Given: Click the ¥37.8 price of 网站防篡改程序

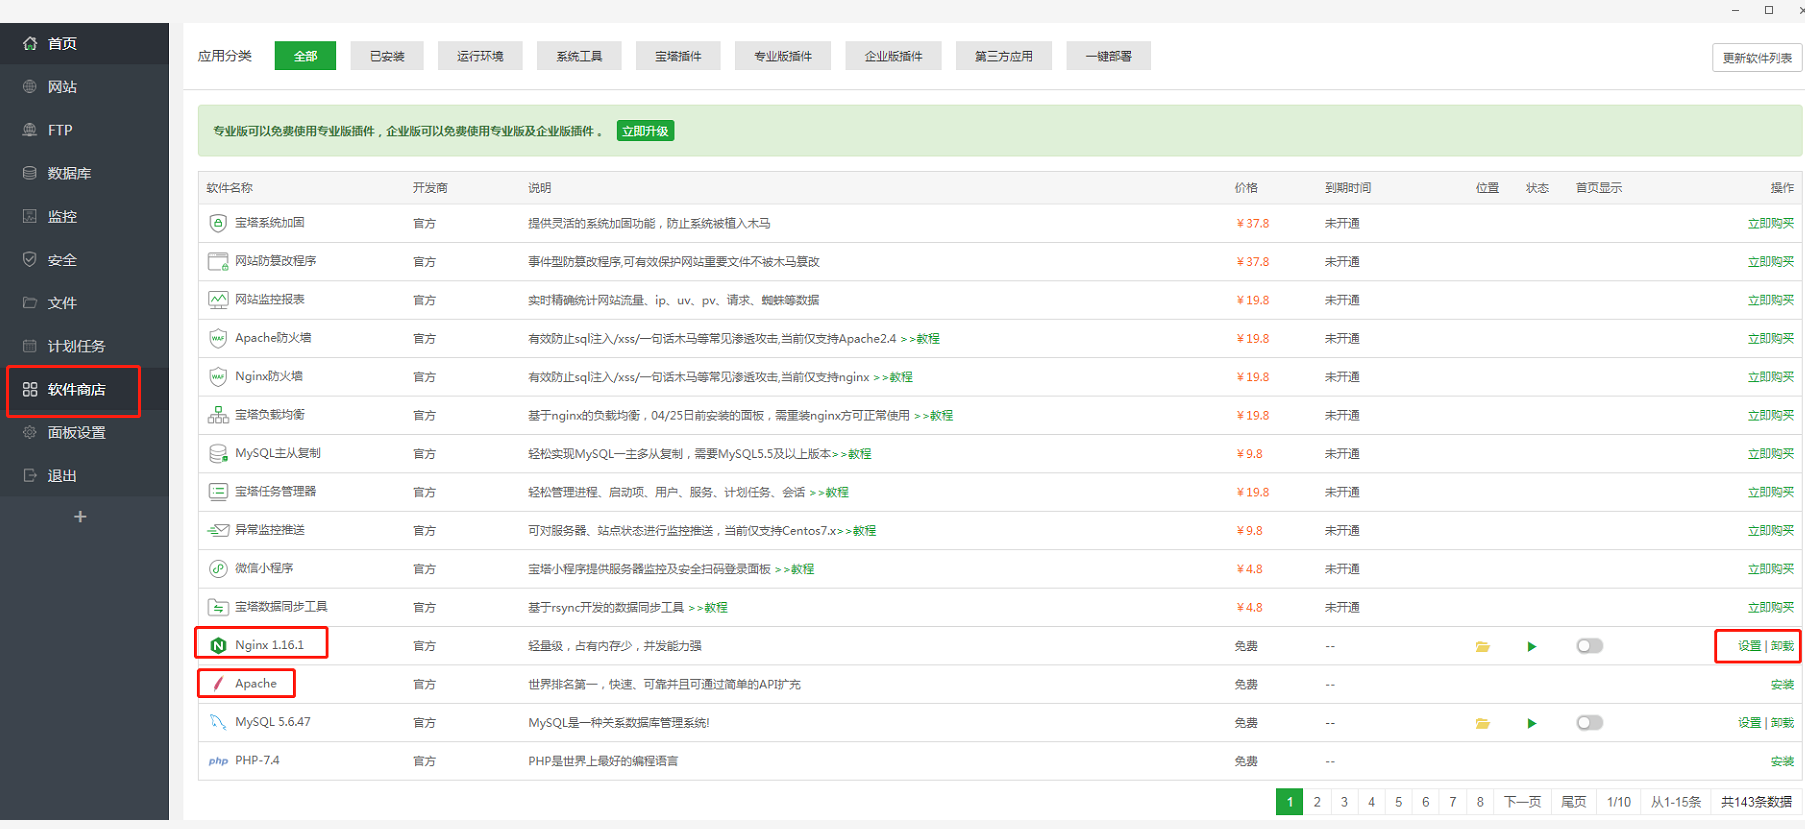Looking at the screenshot, I should pos(1252,262).
